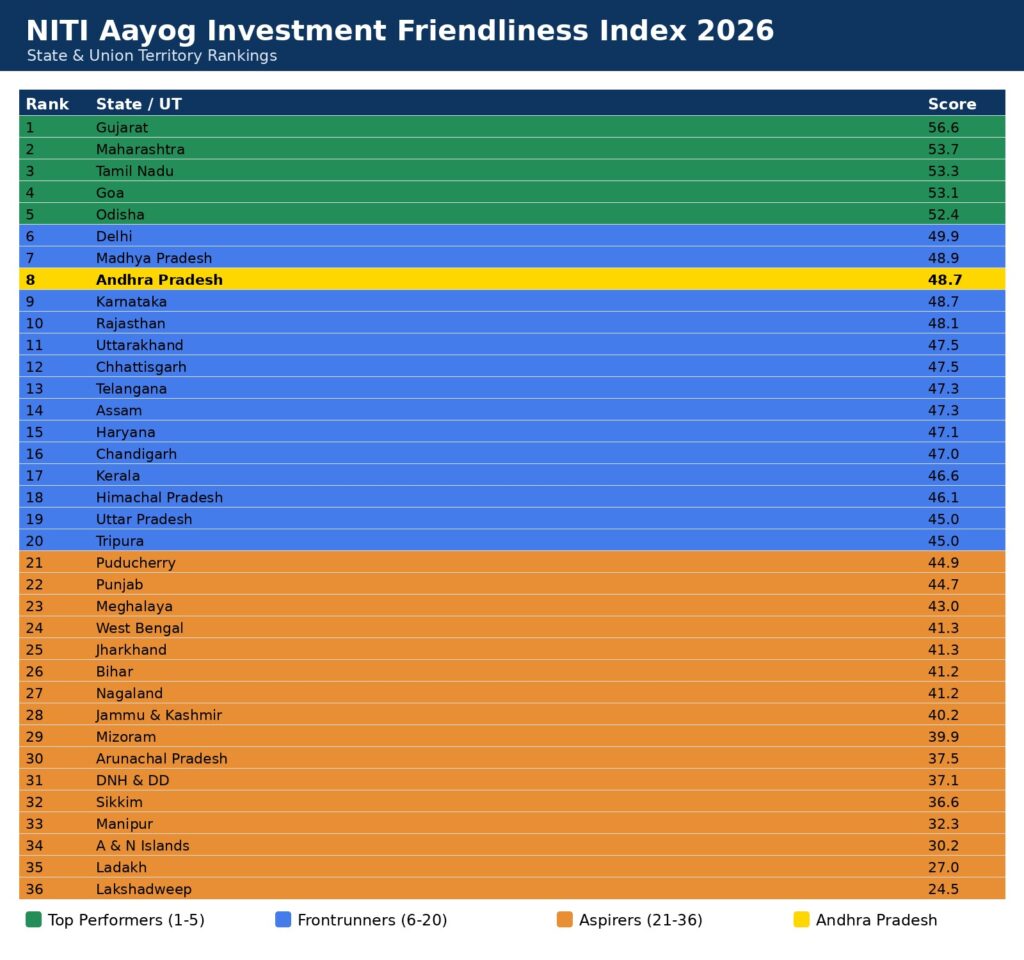Select the 'Manipur' cell
The image size is (1024, 960).
pyautogui.click(x=124, y=824)
